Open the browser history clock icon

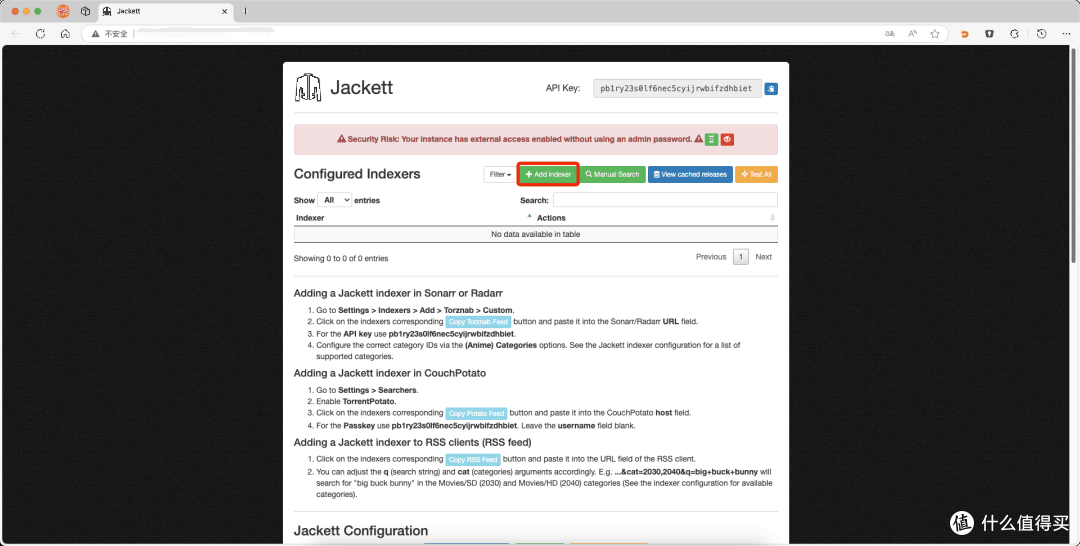pos(1041,34)
